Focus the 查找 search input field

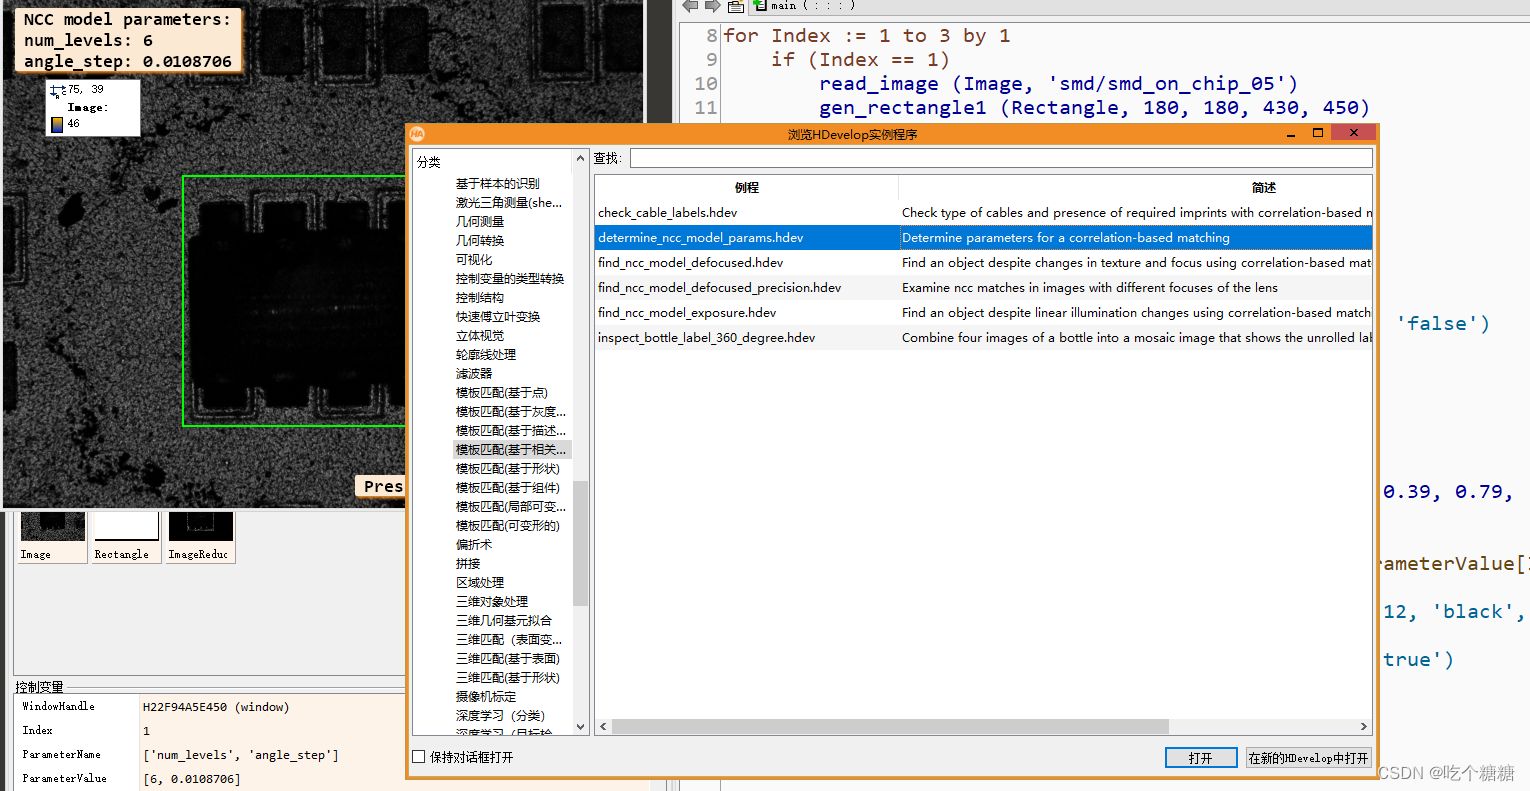click(x=1001, y=158)
